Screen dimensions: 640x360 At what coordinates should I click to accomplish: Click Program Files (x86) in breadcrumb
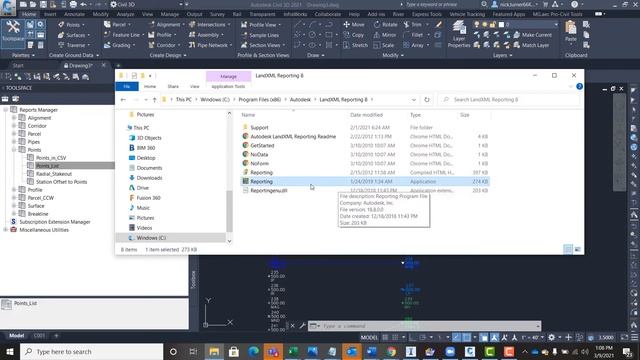260,100
